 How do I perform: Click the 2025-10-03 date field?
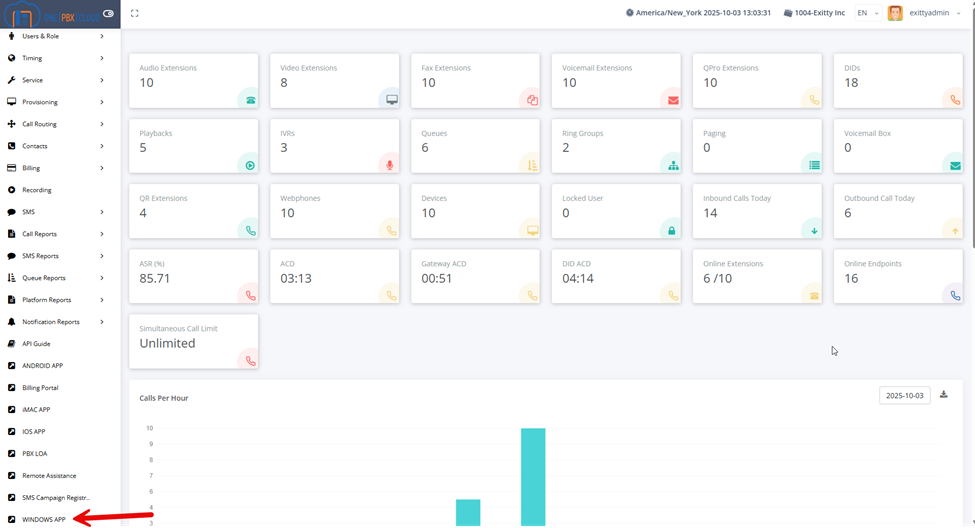pyautogui.click(x=904, y=396)
